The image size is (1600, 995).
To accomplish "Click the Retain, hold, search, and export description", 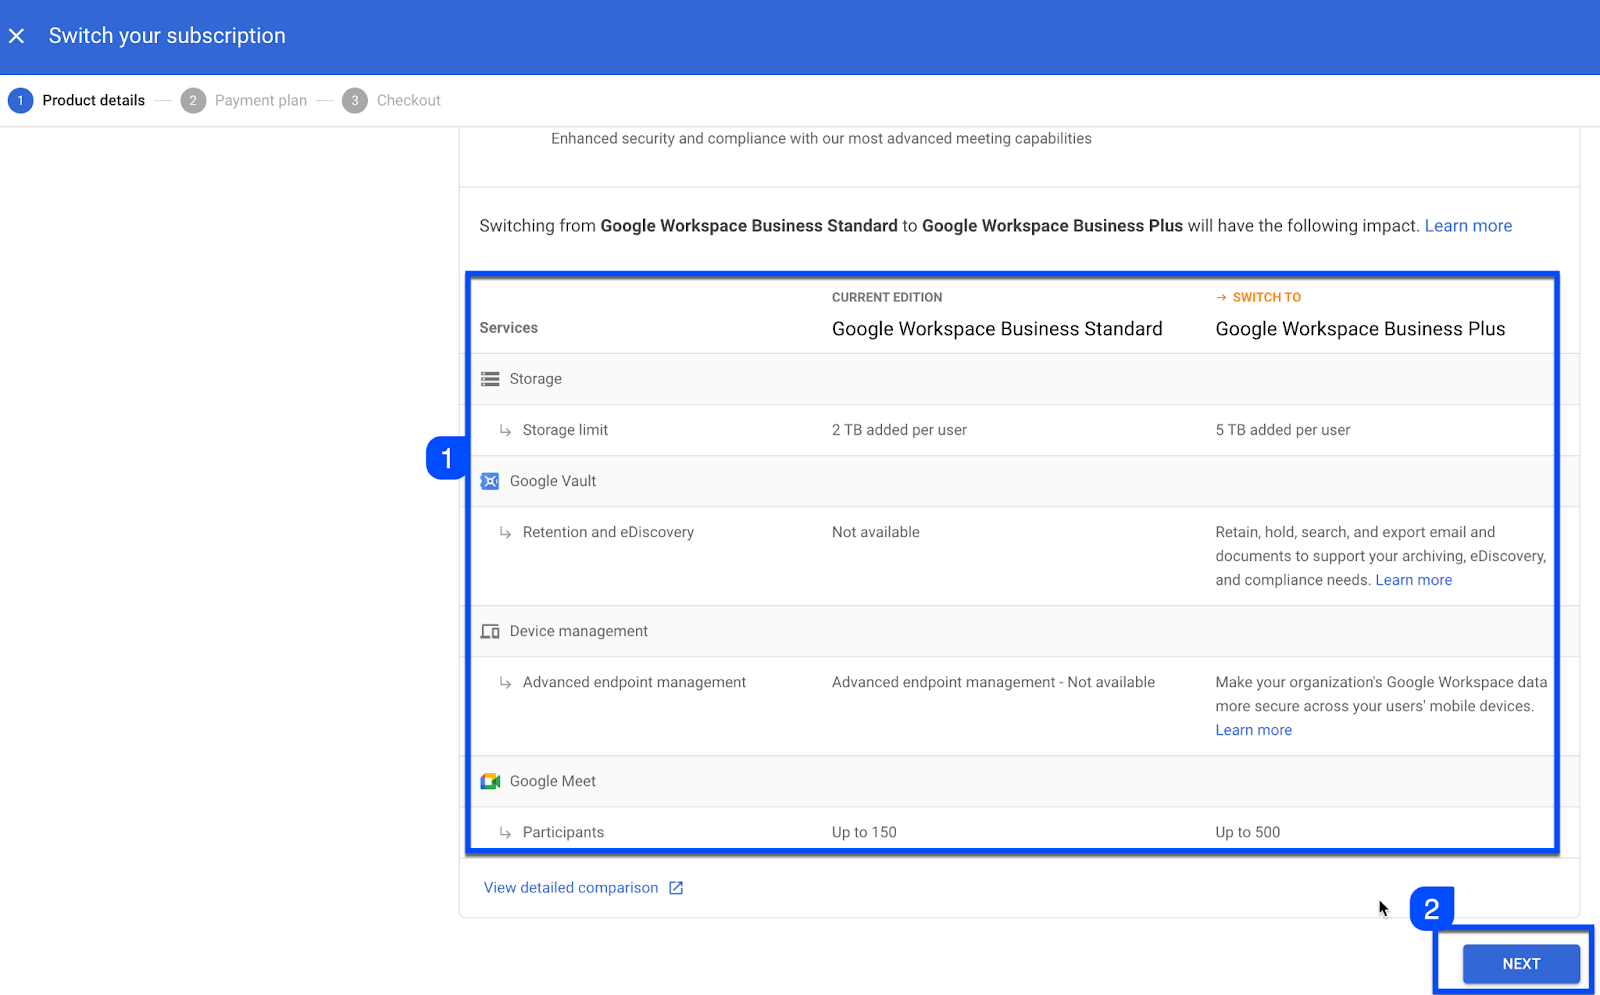I will point(1380,556).
